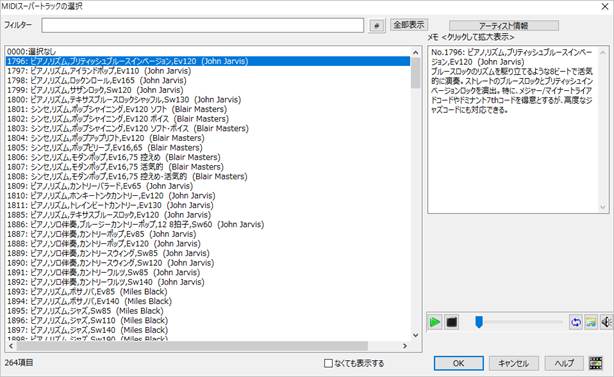The height and width of the screenshot is (377, 614).
Task: Select track 1889 Sw85 John Jarvis
Action: coord(208,253)
